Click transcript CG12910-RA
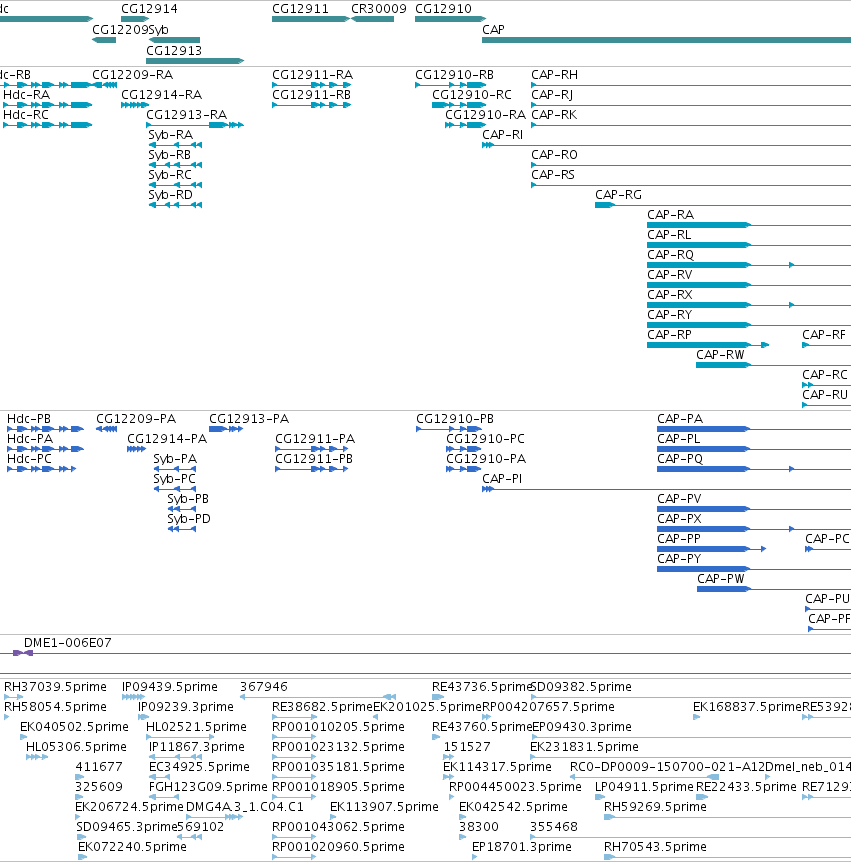Viewport: 851px width, 862px height. [466, 125]
